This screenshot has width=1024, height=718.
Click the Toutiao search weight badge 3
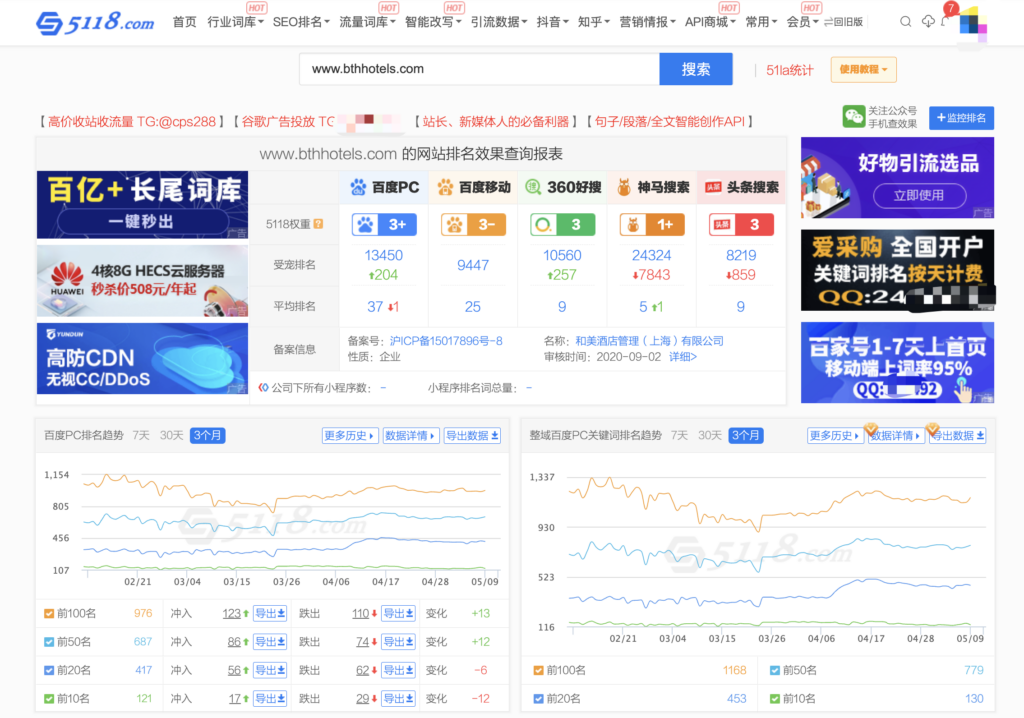tap(741, 225)
